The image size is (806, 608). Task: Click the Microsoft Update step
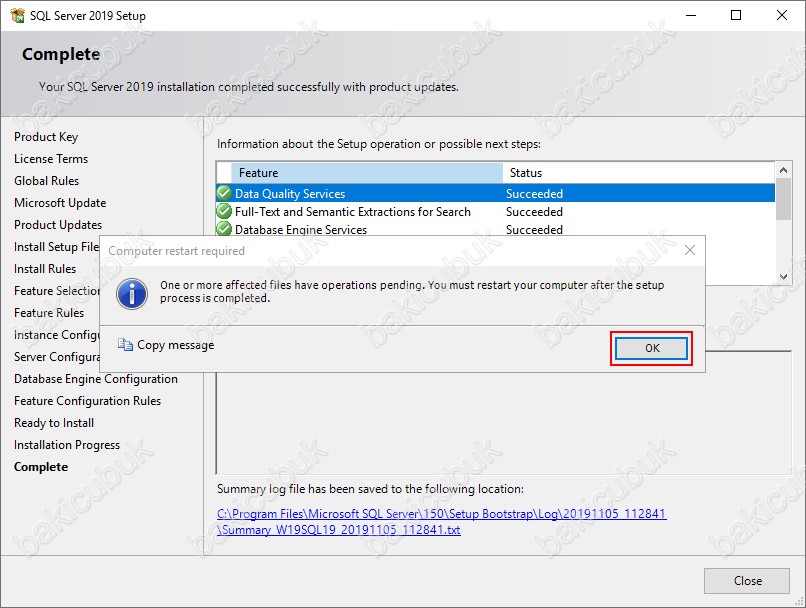coord(60,203)
